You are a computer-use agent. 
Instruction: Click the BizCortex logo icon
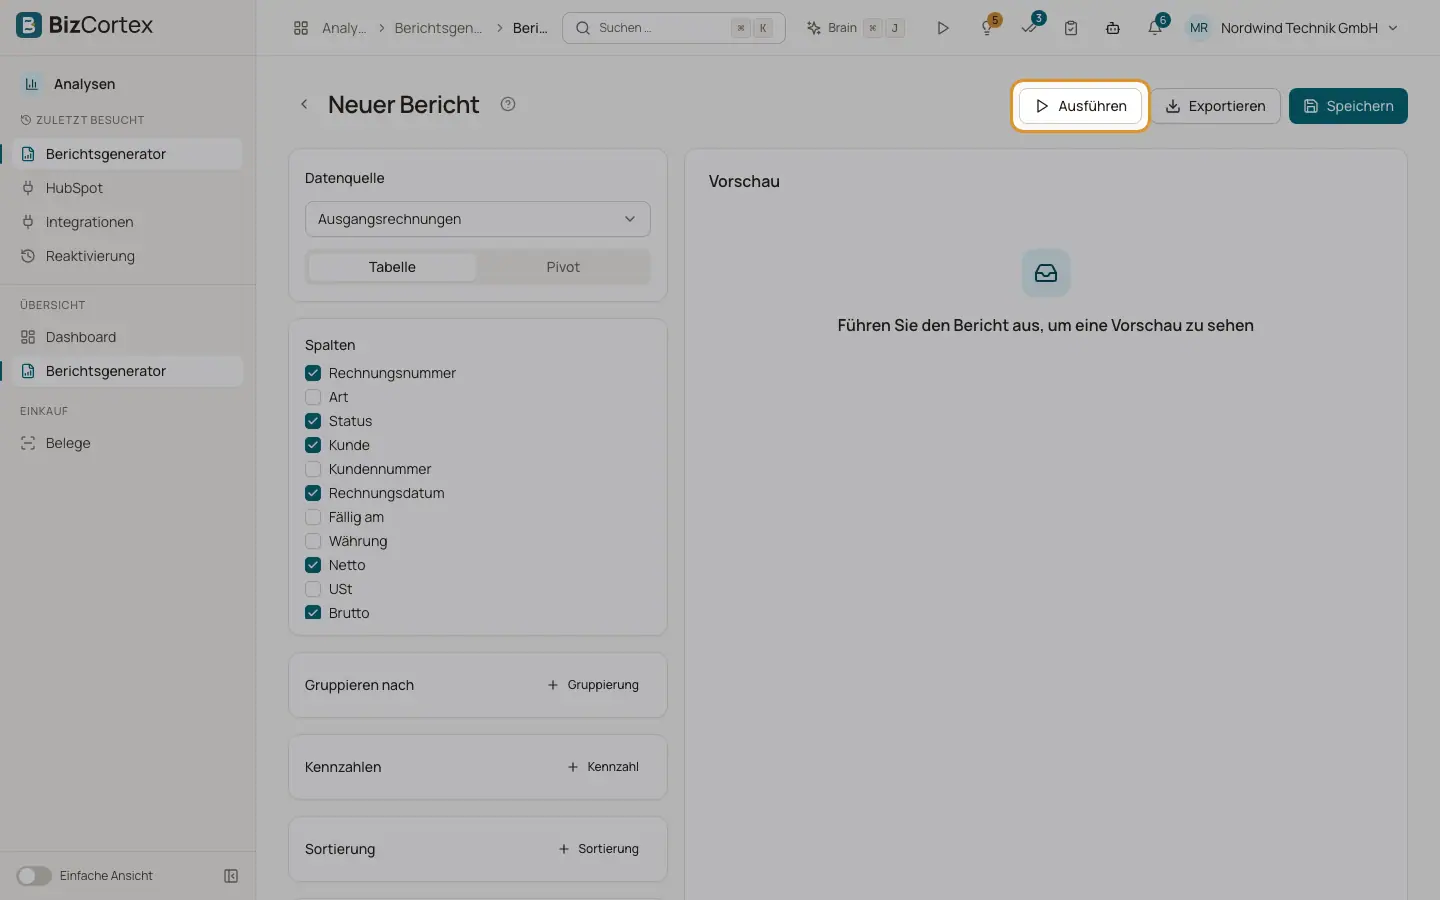tap(29, 25)
